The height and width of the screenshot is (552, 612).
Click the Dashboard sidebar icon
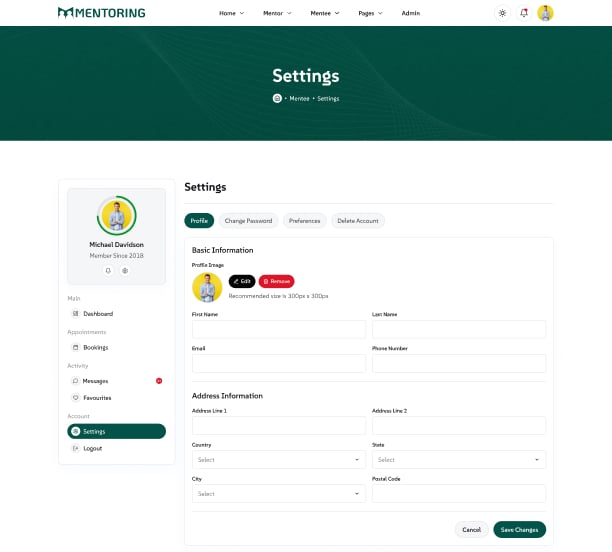tap(75, 313)
